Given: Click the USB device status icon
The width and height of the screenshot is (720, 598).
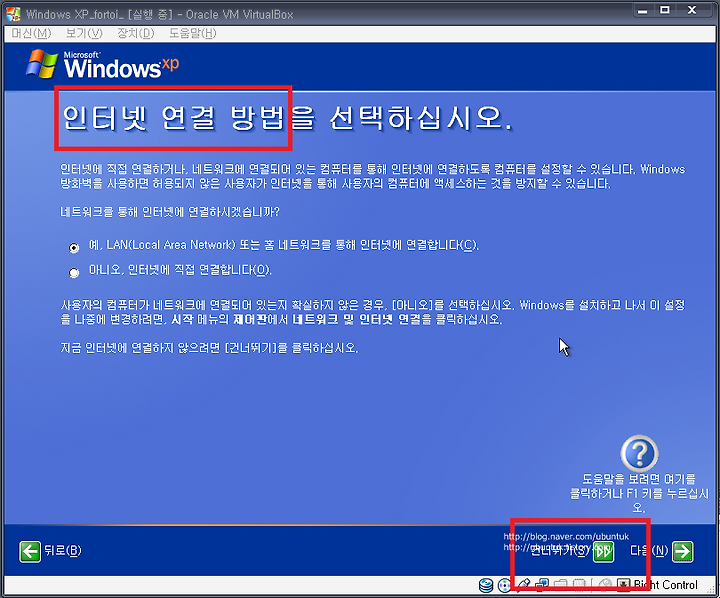Looking at the screenshot, I should click(x=524, y=585).
